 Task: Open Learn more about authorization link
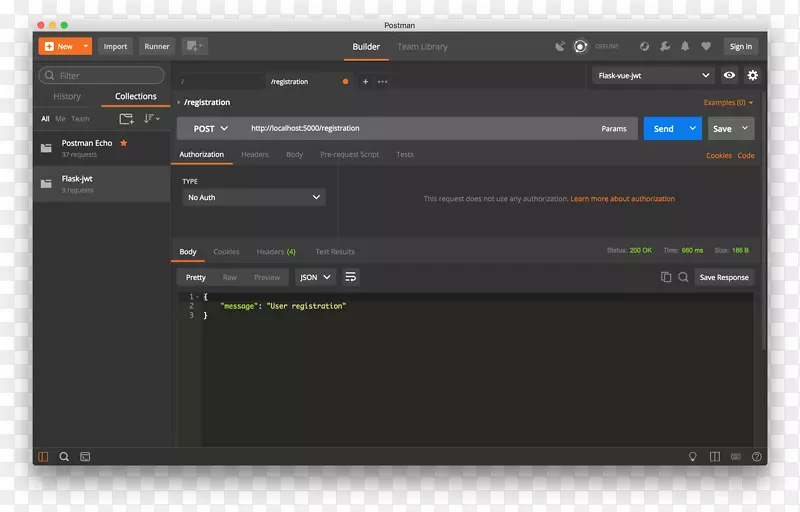pos(622,199)
